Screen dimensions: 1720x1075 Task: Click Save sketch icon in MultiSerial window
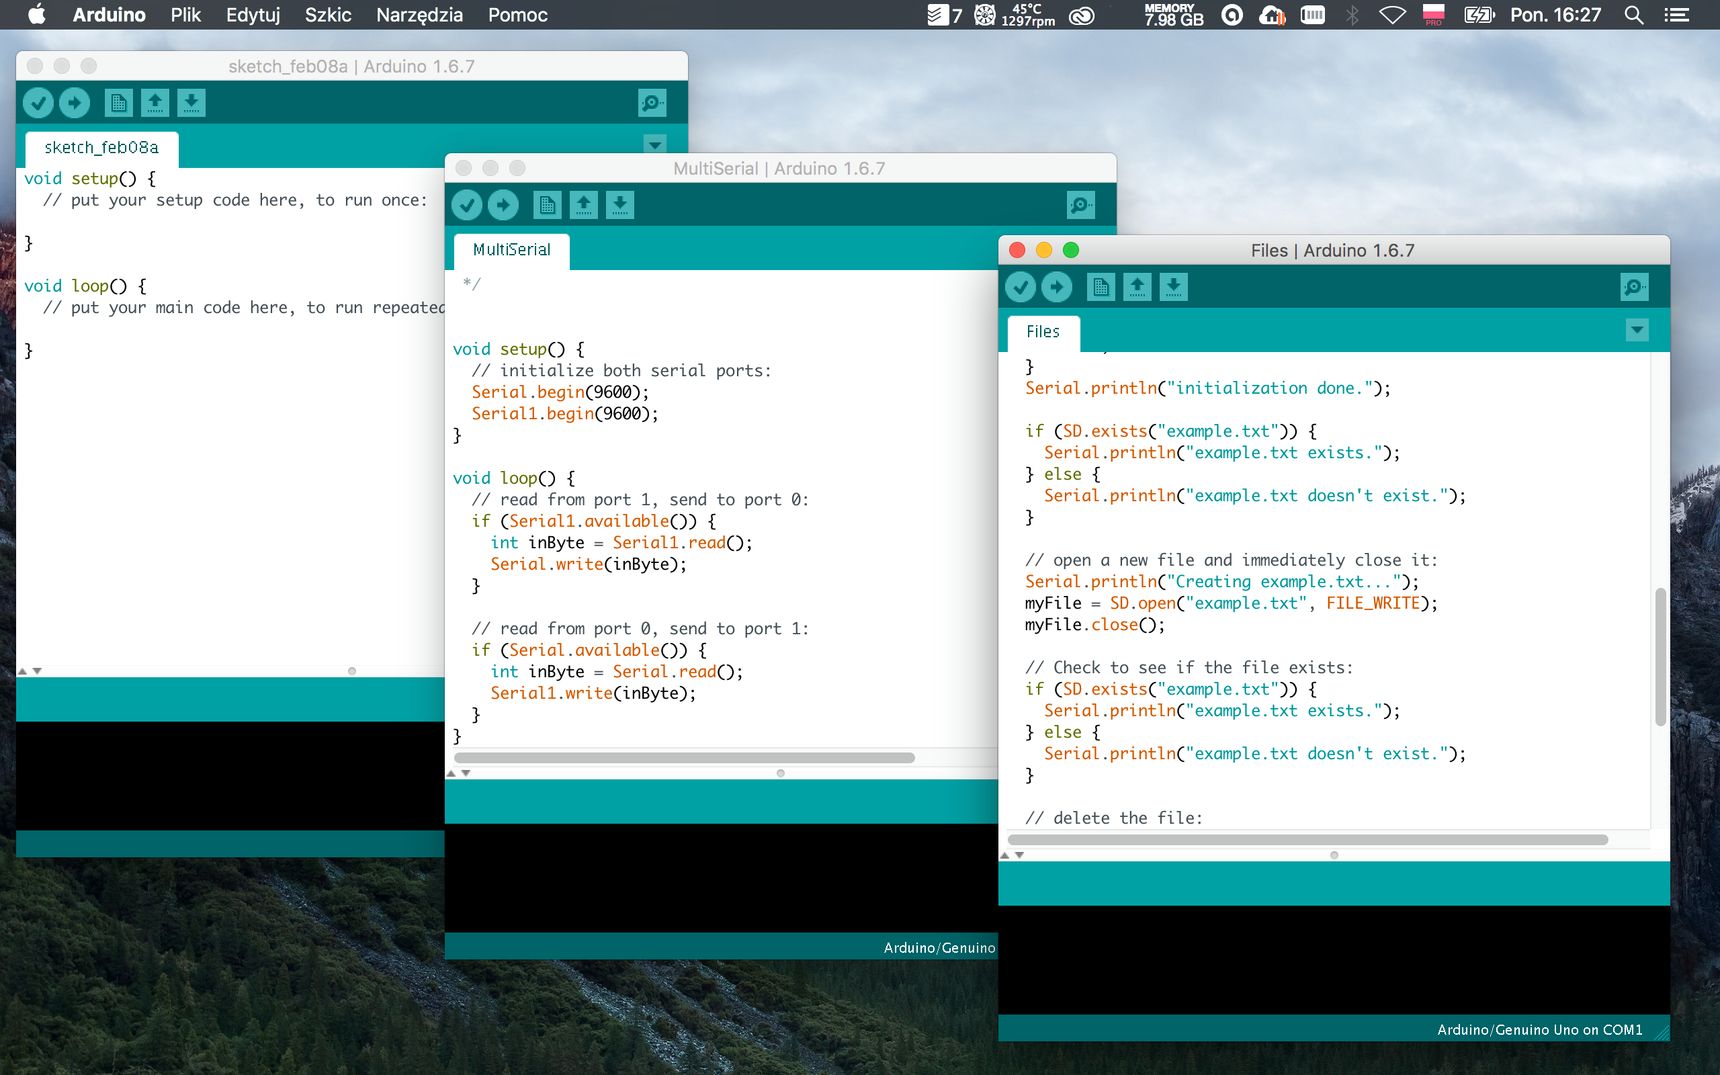pyautogui.click(x=620, y=205)
